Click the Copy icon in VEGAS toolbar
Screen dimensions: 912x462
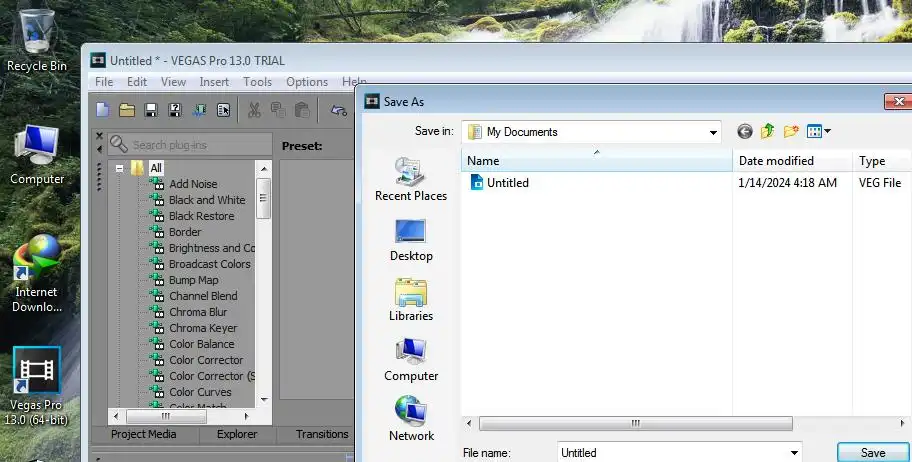coord(278,110)
